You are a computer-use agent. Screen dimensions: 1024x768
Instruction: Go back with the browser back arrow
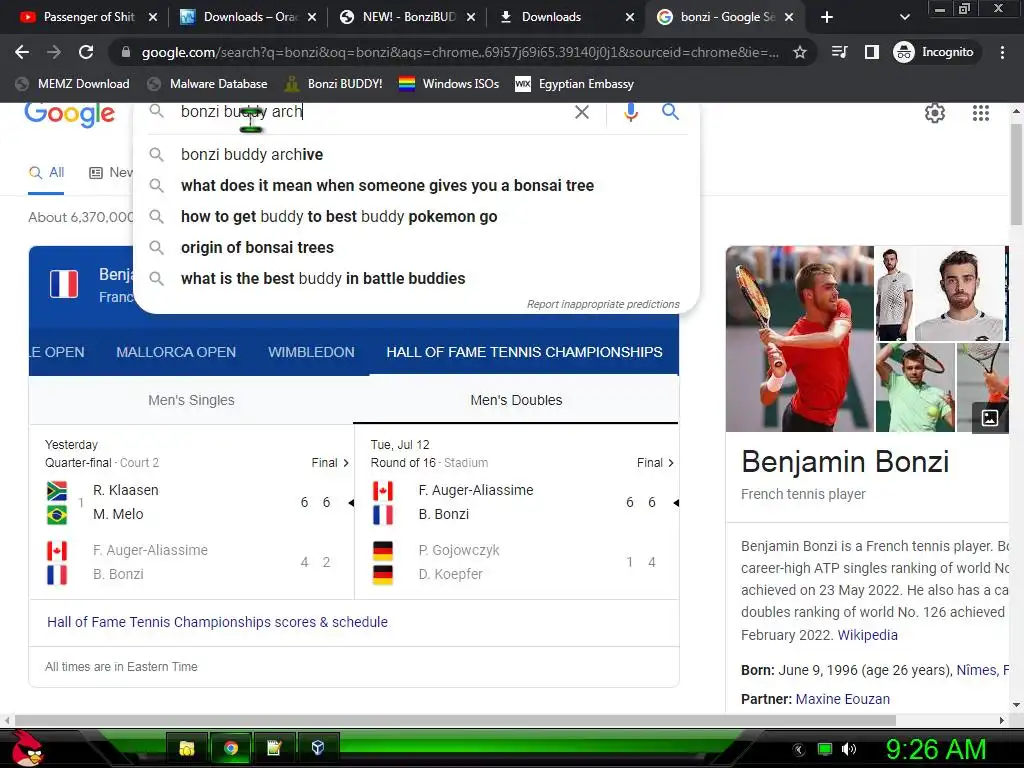tap(22, 52)
